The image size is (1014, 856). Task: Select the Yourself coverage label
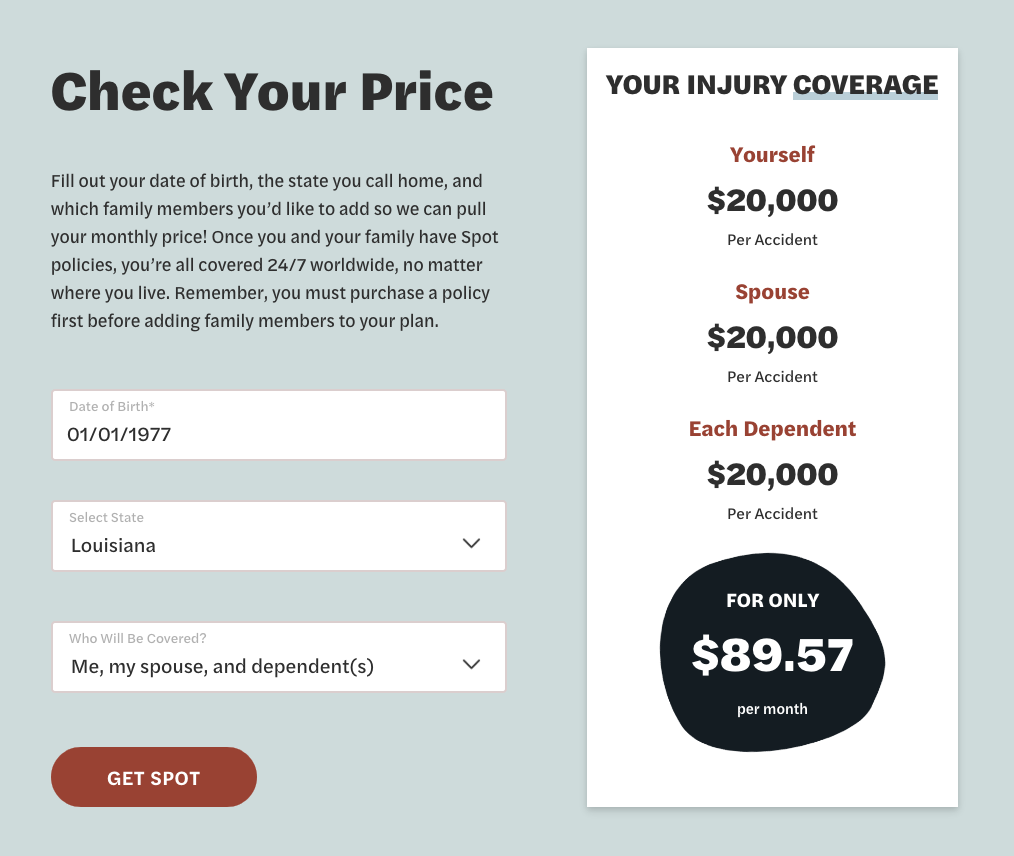tap(772, 155)
